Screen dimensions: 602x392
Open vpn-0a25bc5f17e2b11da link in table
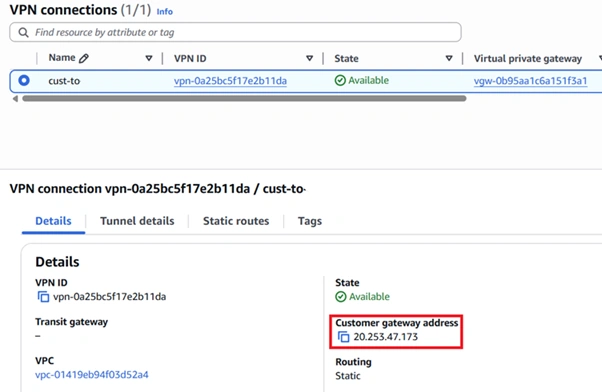coord(230,81)
